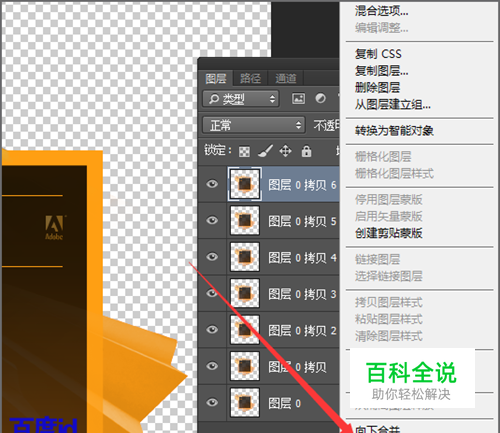The height and width of the screenshot is (433, 500).
Task: Hide layer 图层 0 拷贝 4
Action: [x=212, y=257]
